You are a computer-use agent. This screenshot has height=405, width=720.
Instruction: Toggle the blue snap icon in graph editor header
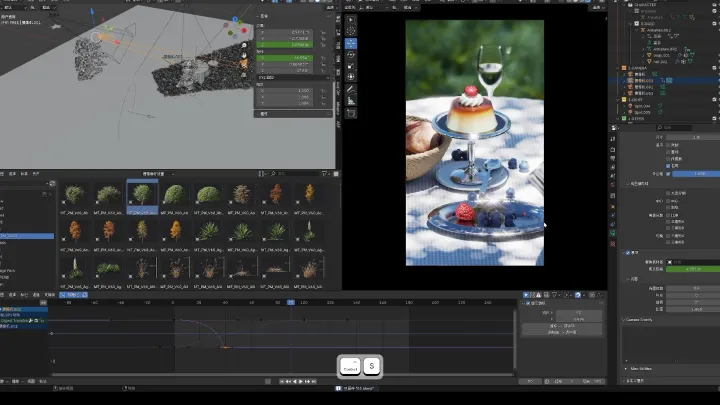pos(578,295)
